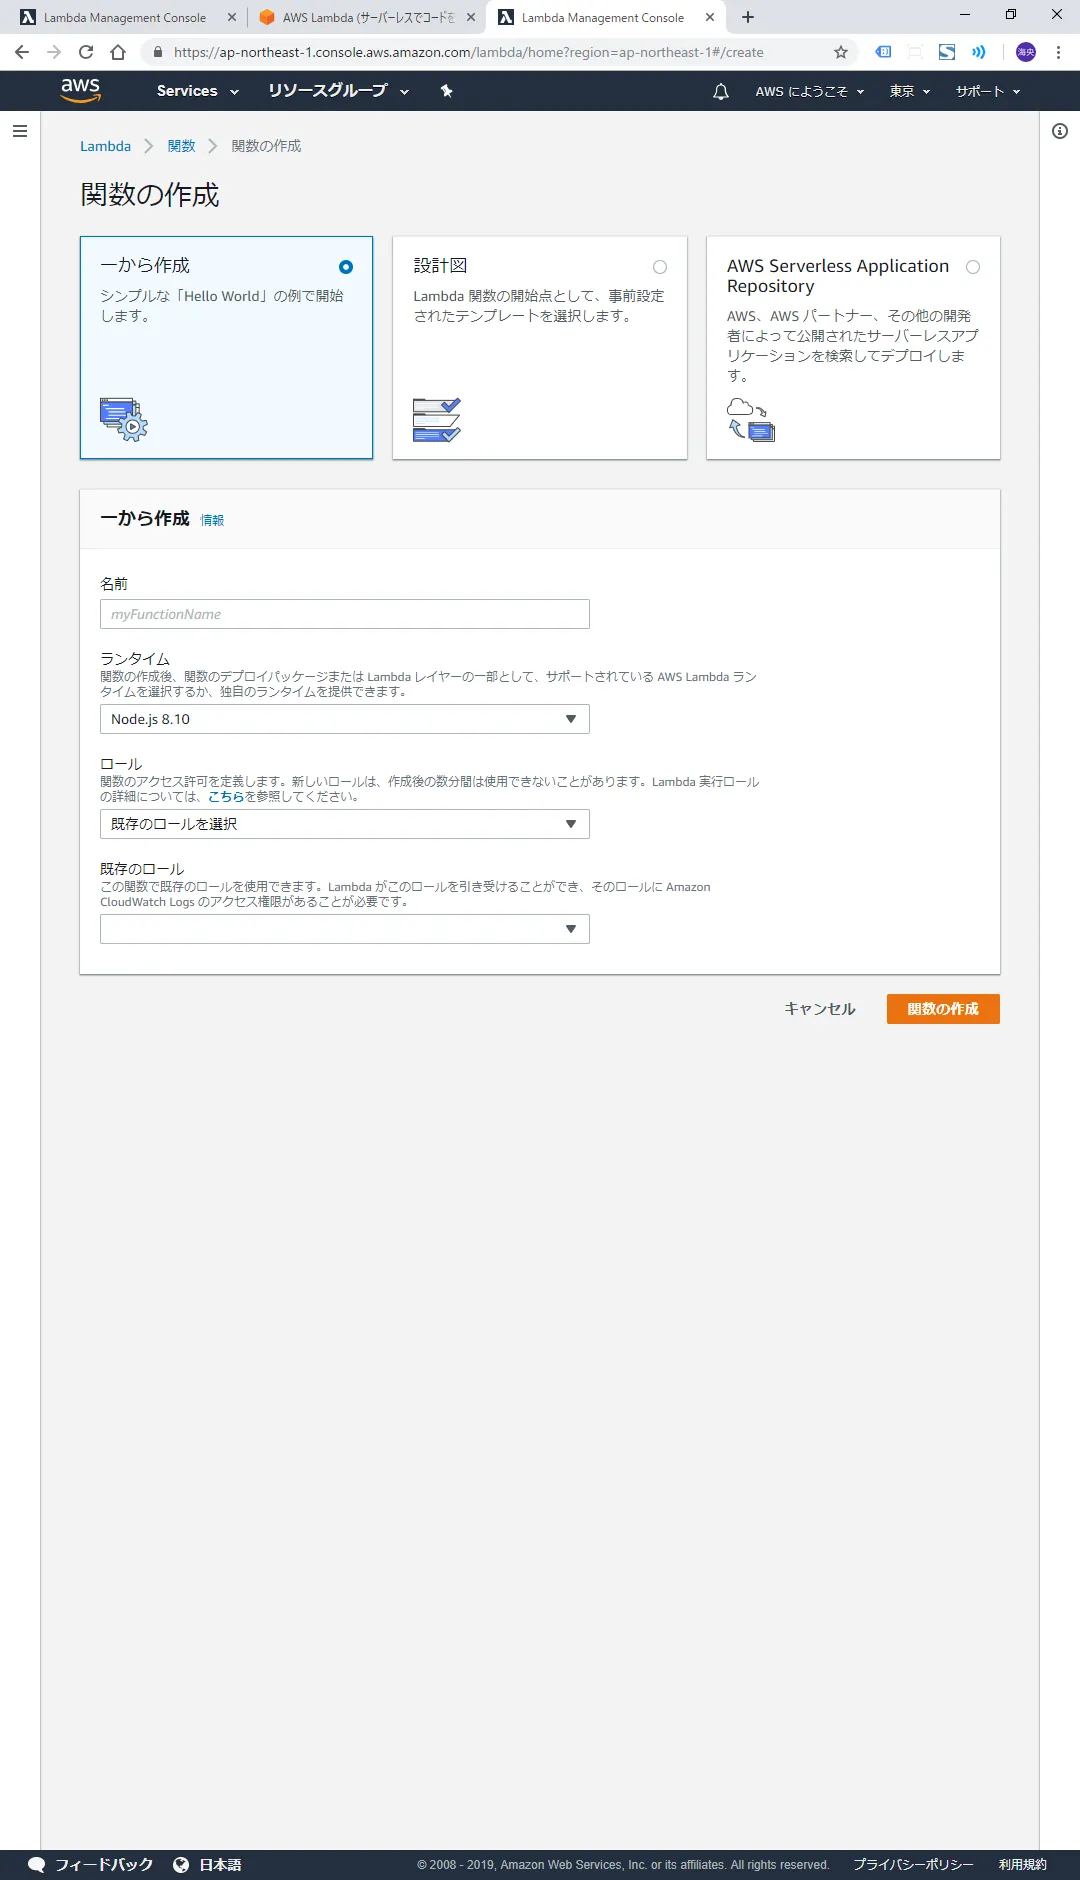Select the 一から作成 radio option
This screenshot has height=1880, width=1080.
coord(346,267)
